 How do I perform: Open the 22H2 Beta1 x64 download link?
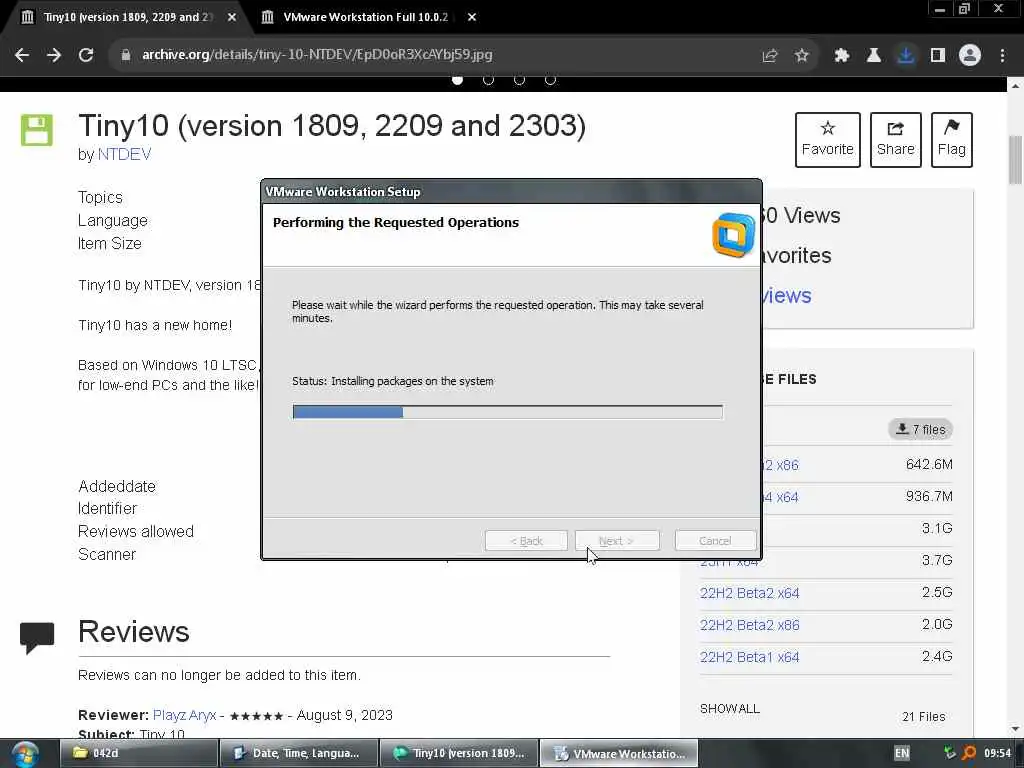click(750, 657)
